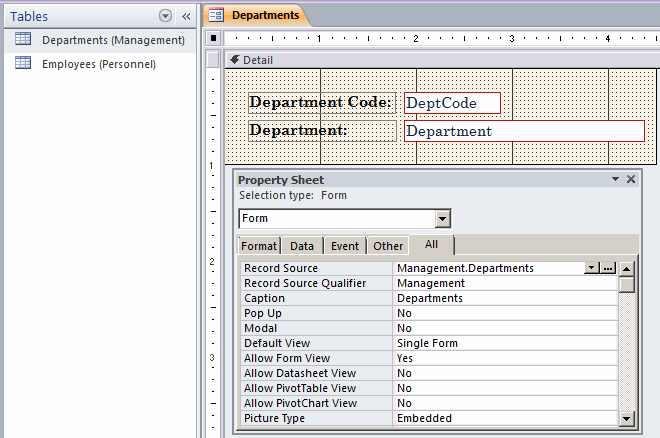Screen dimensions: 660x438
Task: Select the Department Code label control
Action: 322,103
